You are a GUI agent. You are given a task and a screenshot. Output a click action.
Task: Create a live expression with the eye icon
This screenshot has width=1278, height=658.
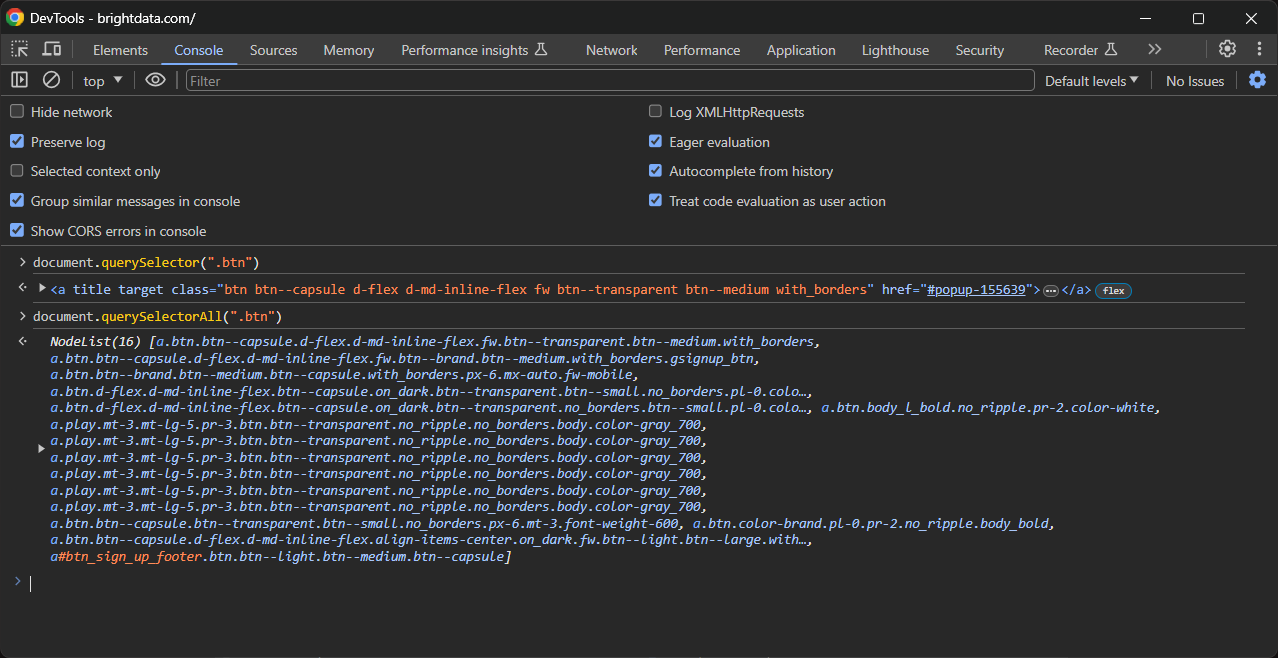tap(155, 80)
